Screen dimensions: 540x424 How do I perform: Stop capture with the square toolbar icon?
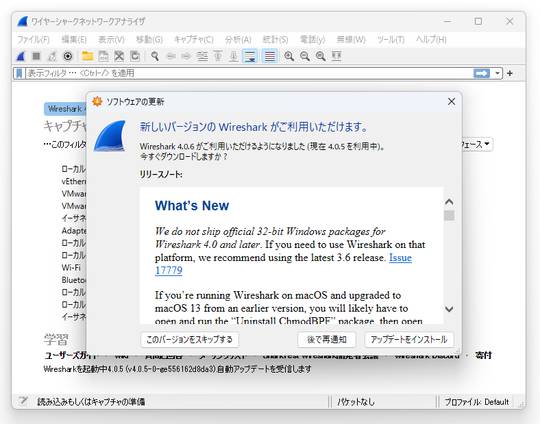pos(36,56)
